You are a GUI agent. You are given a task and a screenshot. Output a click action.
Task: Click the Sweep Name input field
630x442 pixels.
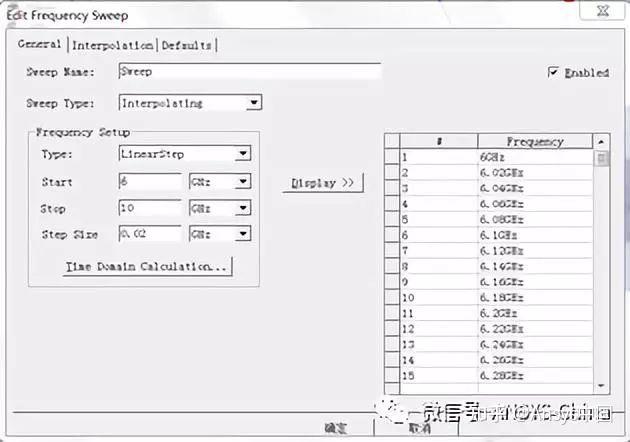[x=250, y=72]
